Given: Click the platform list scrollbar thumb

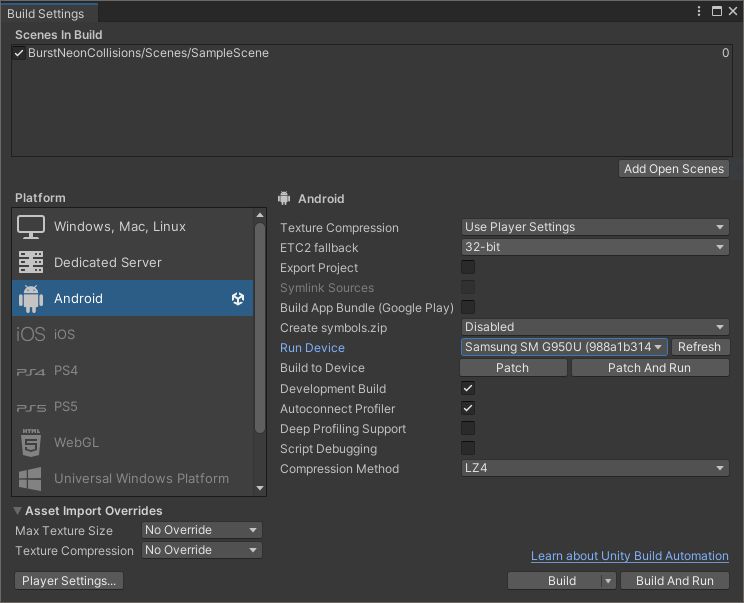Looking at the screenshot, I should (260, 328).
